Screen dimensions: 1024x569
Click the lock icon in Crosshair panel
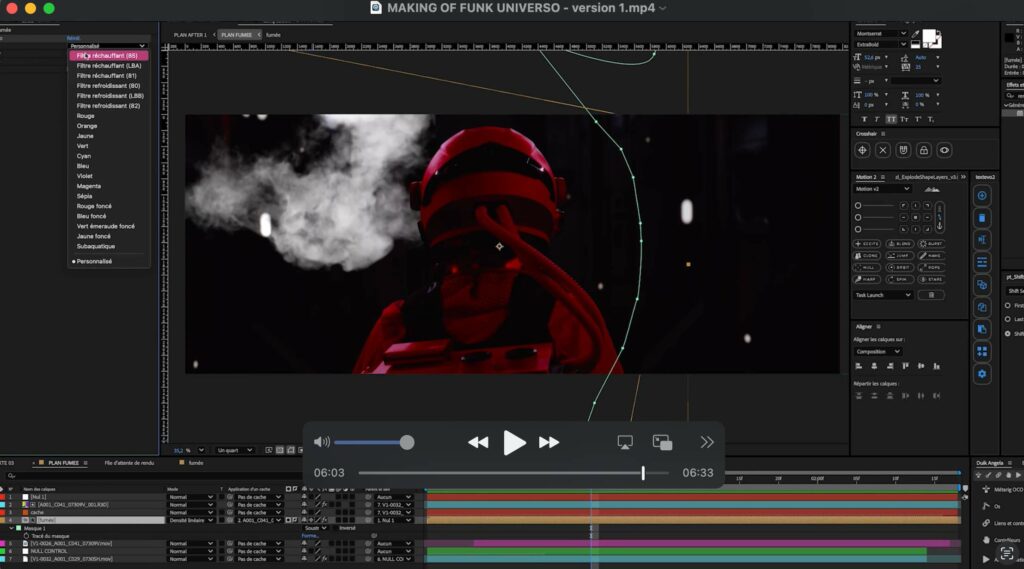(923, 150)
